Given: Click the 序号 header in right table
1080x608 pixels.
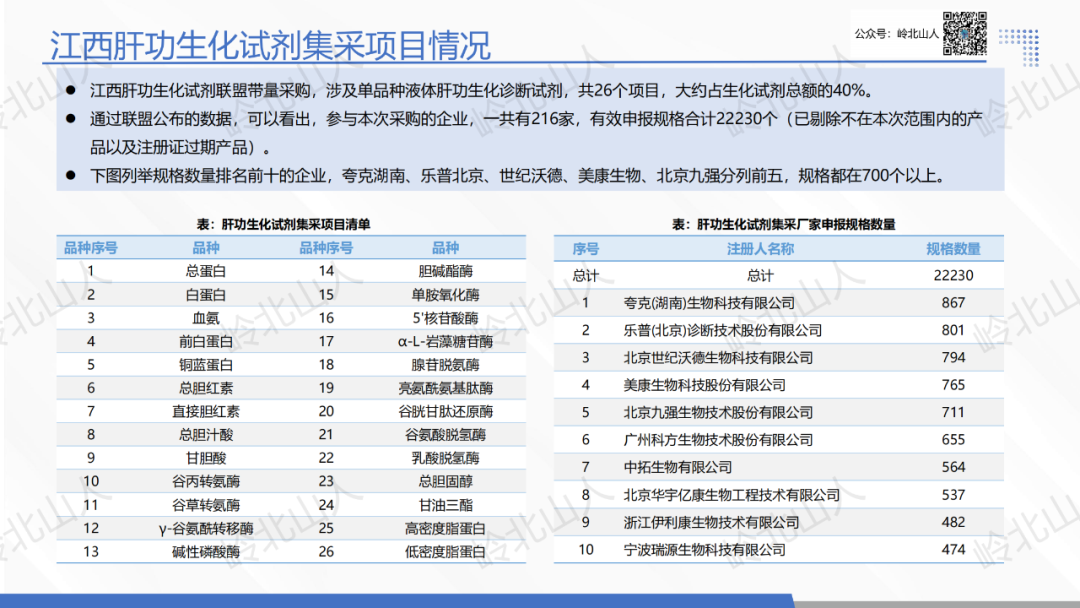Looking at the screenshot, I should tap(586, 248).
